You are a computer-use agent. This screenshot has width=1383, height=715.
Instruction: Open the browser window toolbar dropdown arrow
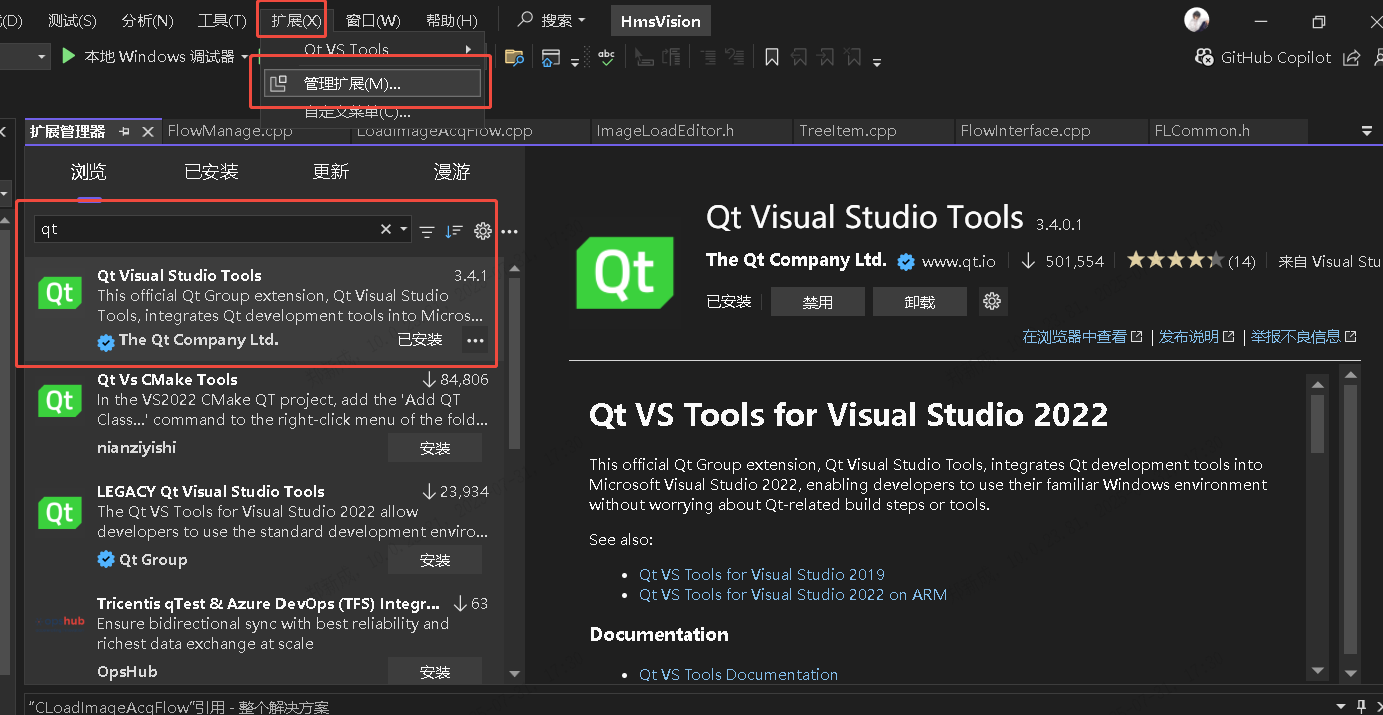pos(575,63)
